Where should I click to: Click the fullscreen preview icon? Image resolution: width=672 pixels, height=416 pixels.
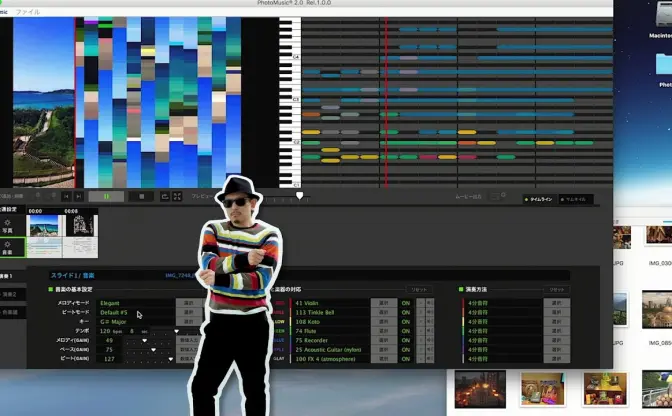tap(177, 196)
